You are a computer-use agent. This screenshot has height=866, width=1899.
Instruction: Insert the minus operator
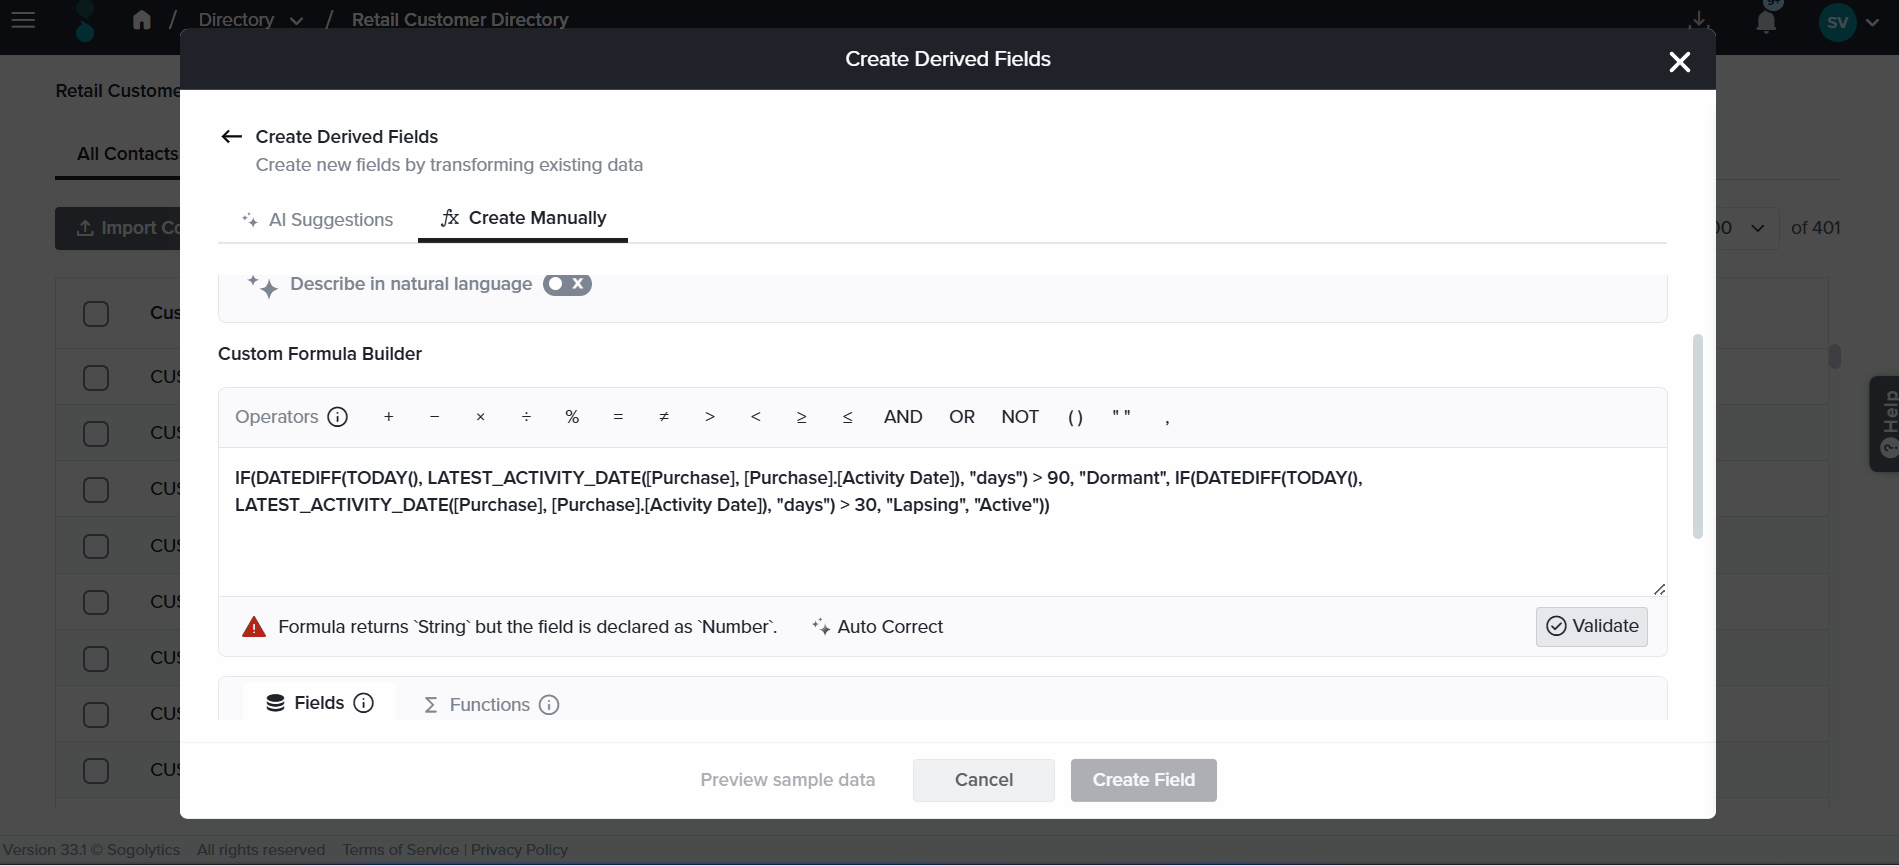click(x=435, y=417)
